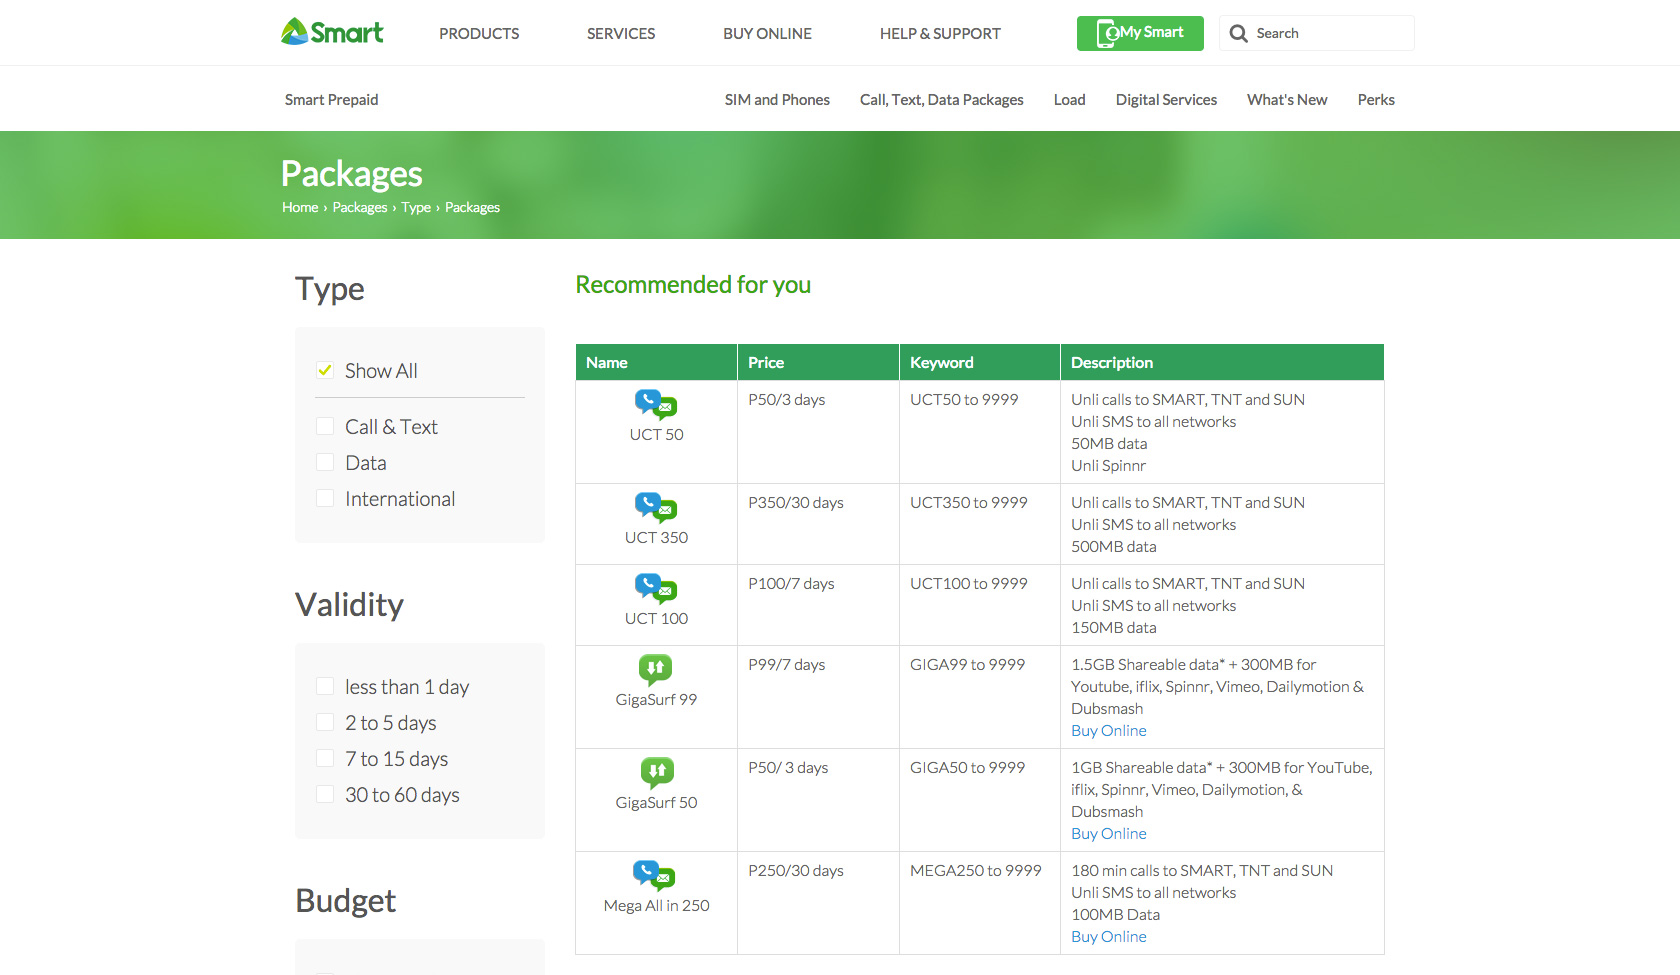Check the 30 to 60 days validity filter
Viewport: 1680px width, 975px height.
click(324, 793)
